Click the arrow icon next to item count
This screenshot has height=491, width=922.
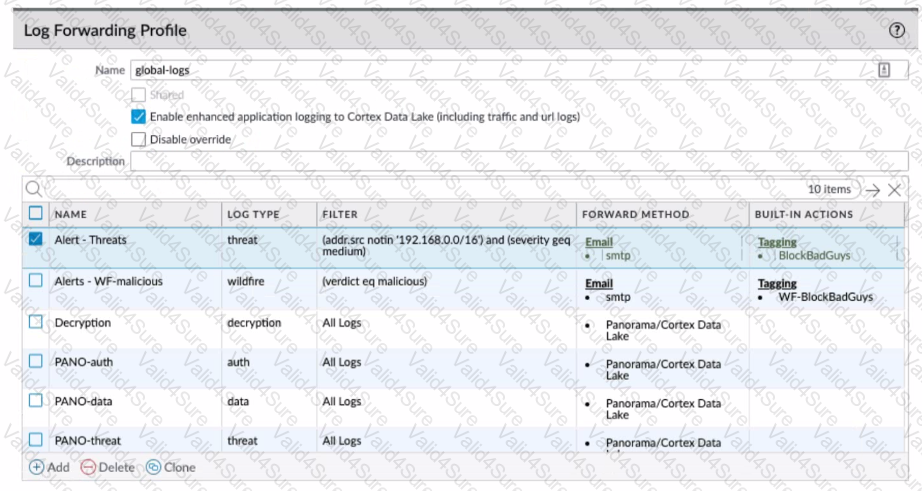pyautogui.click(x=873, y=190)
